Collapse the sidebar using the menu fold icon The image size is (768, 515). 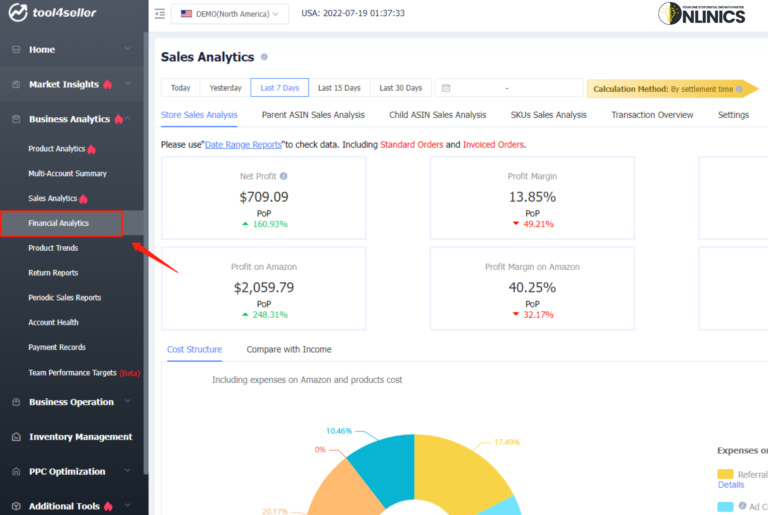pos(160,14)
